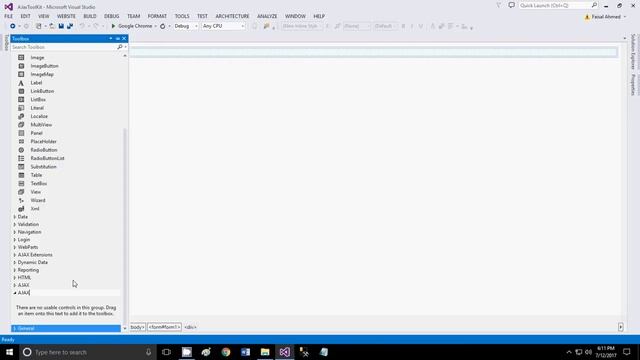Image resolution: width=640 pixels, height=360 pixels.
Task: Select the div tag in breadcrumb
Action: [x=190, y=327]
